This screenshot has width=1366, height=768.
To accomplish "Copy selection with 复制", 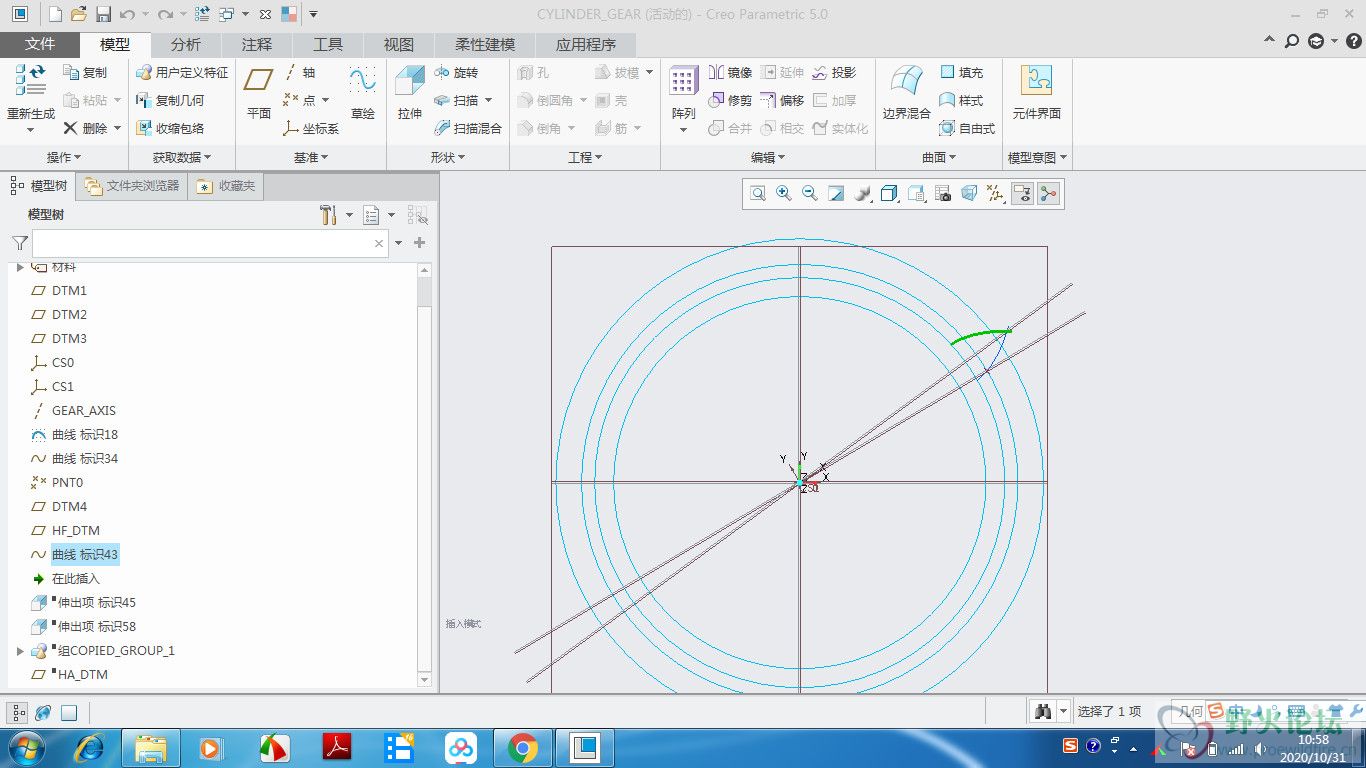I will [85, 72].
